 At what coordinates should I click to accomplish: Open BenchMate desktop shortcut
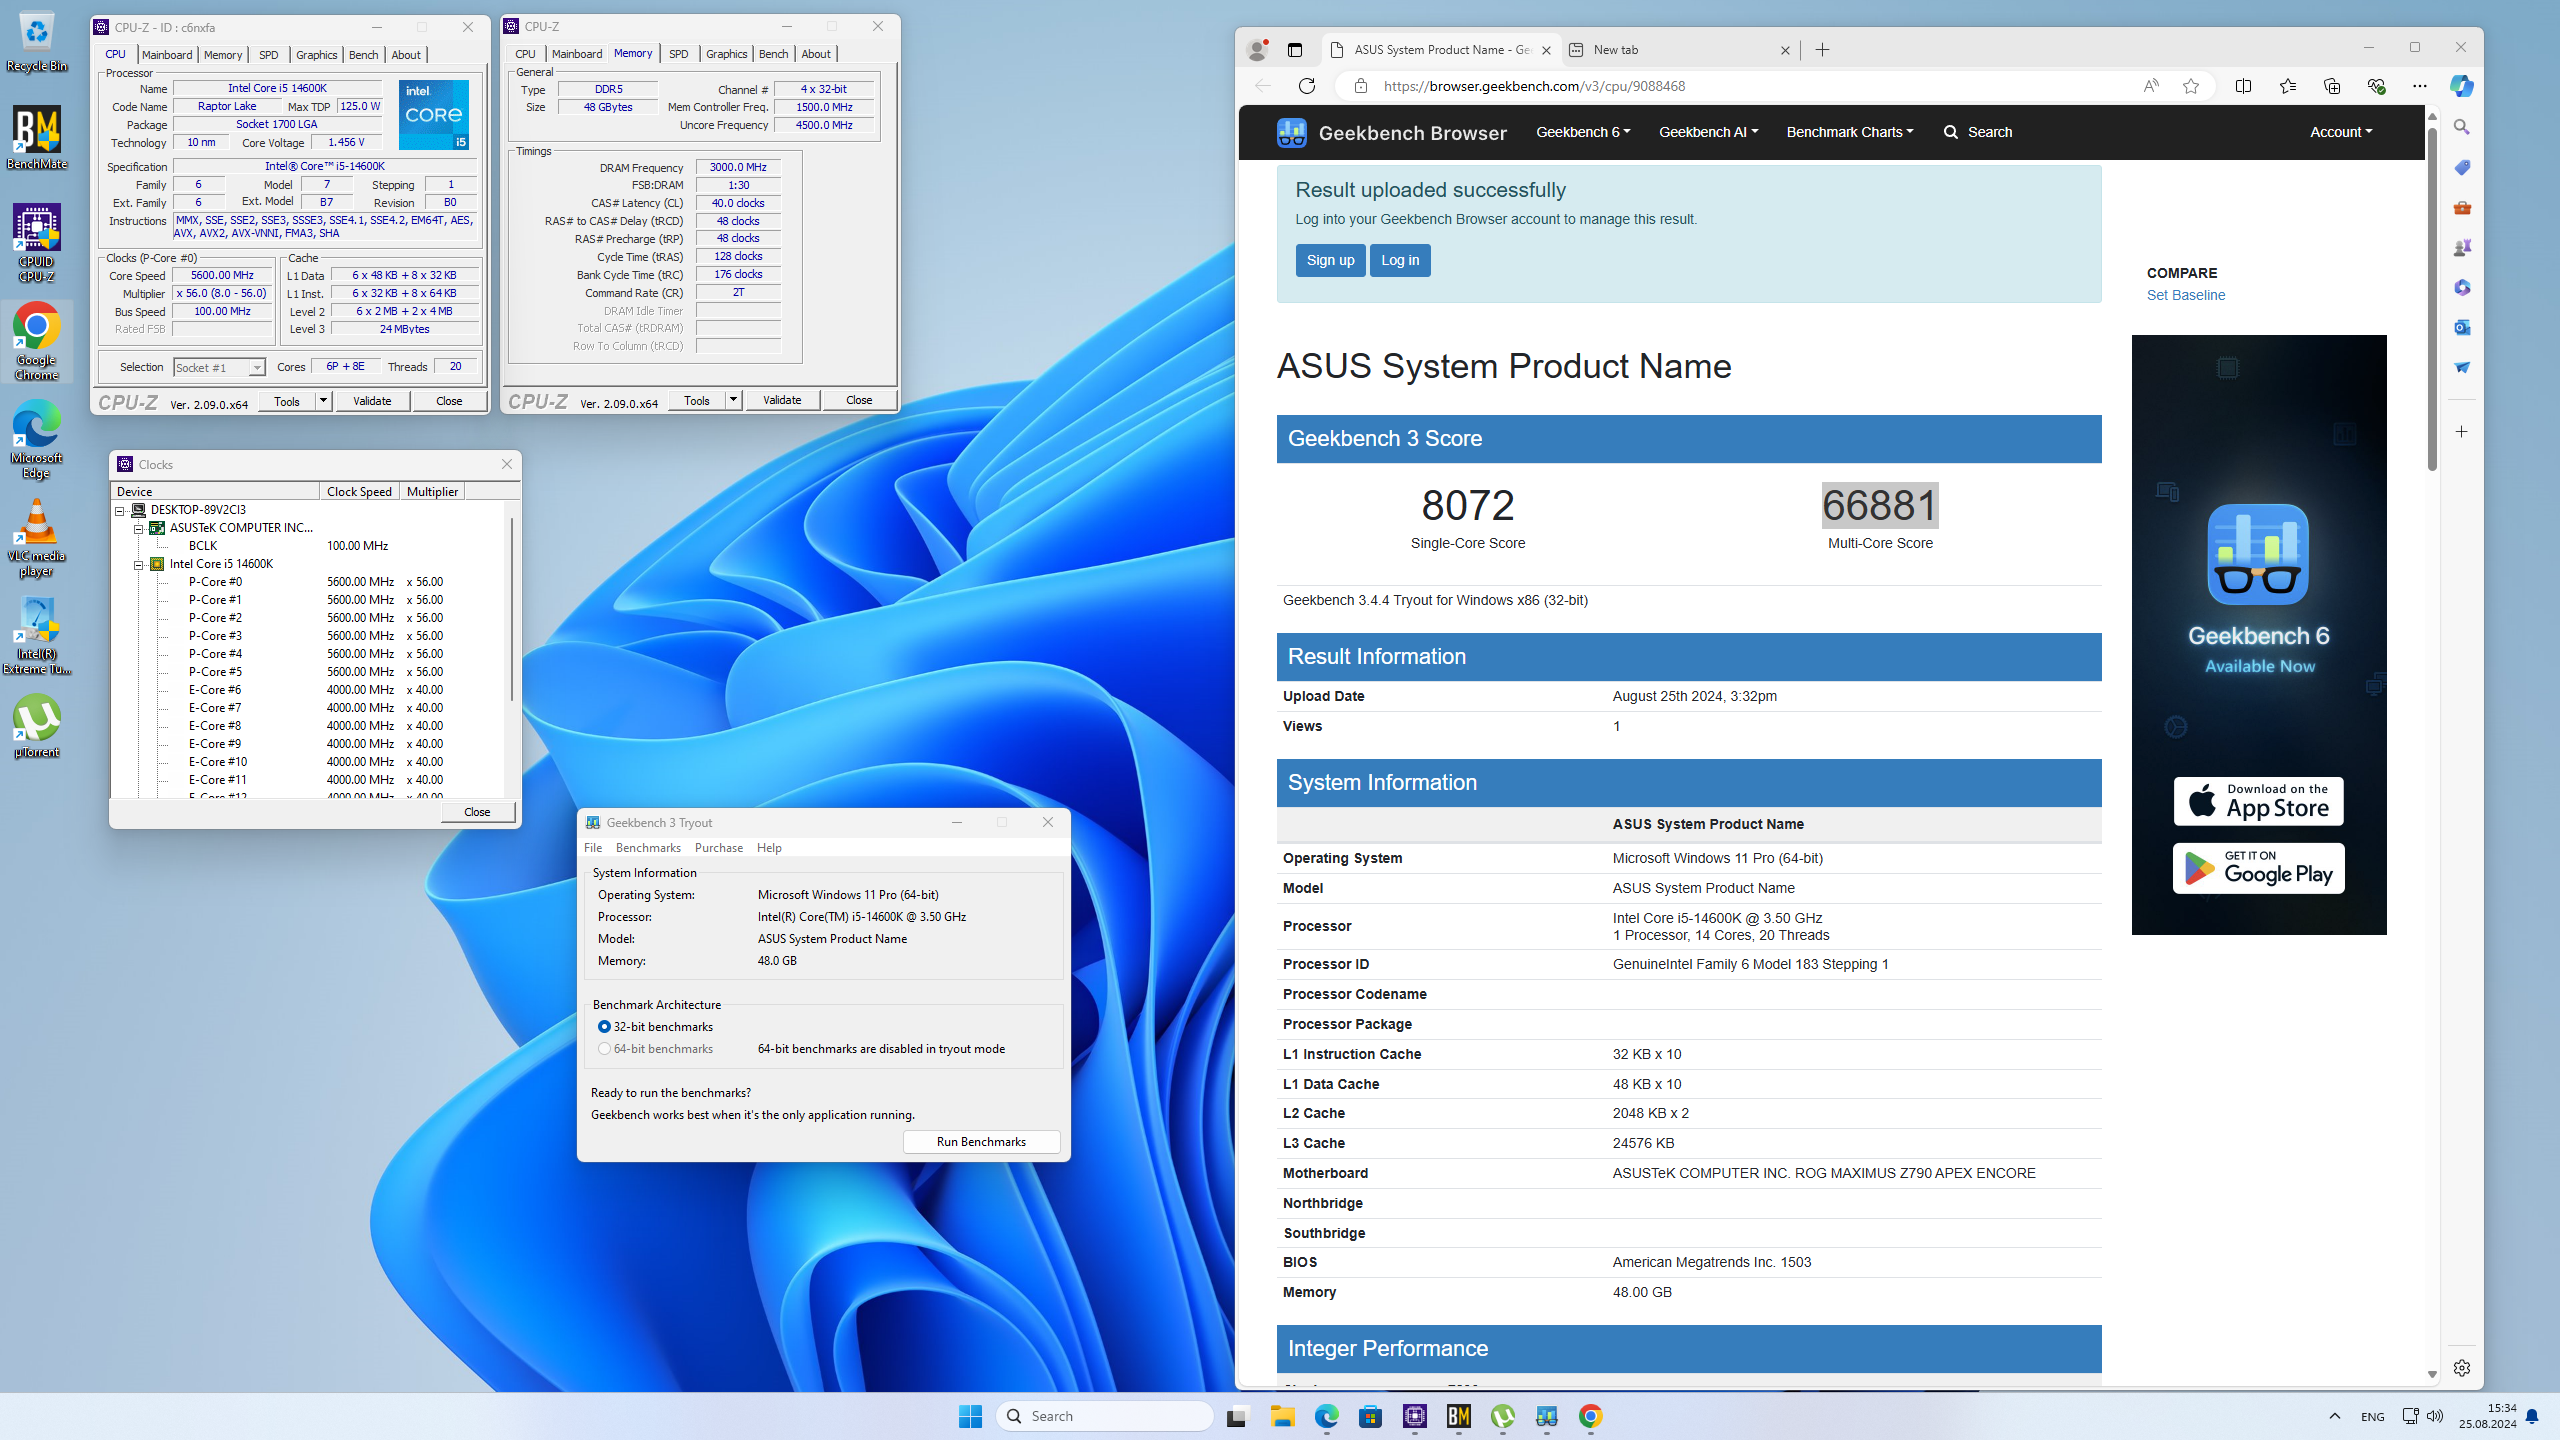pyautogui.click(x=37, y=138)
